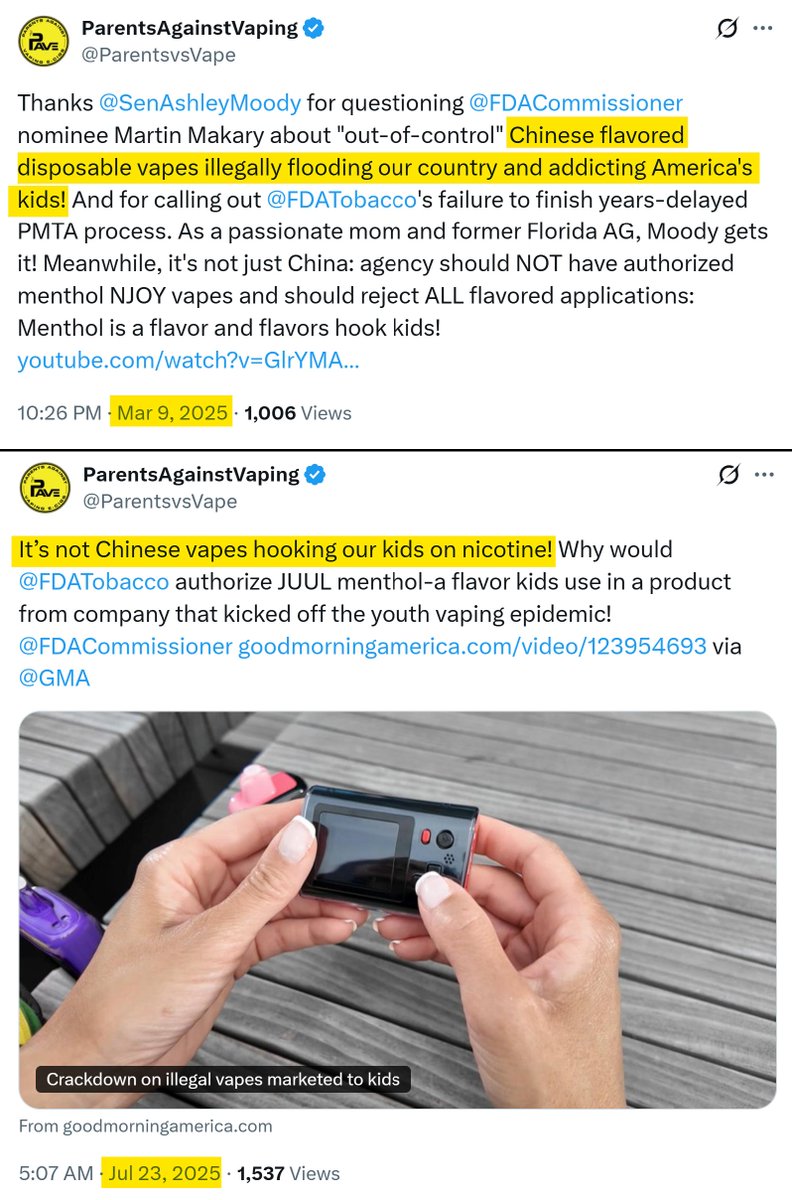Click the PAVE avatar on the second tweet
The image size is (792, 1200).
click(x=44, y=488)
